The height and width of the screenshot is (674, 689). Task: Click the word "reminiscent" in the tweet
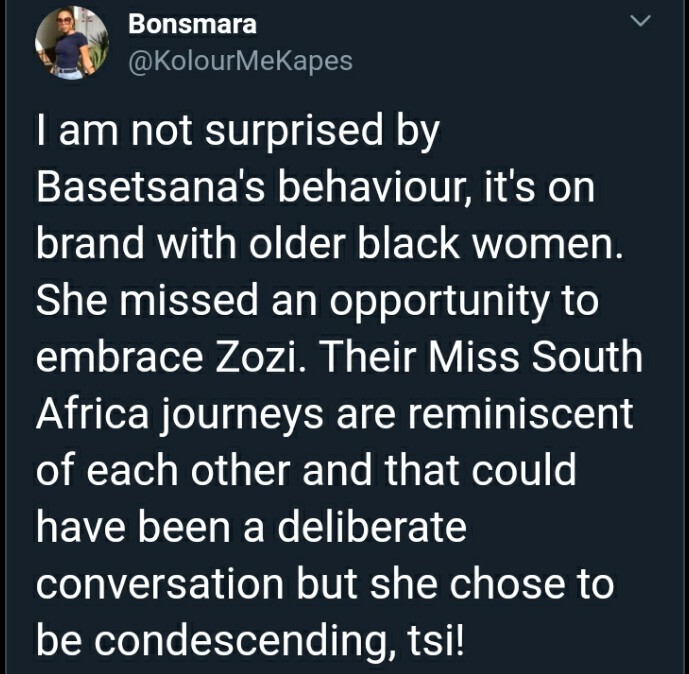click(x=521, y=413)
